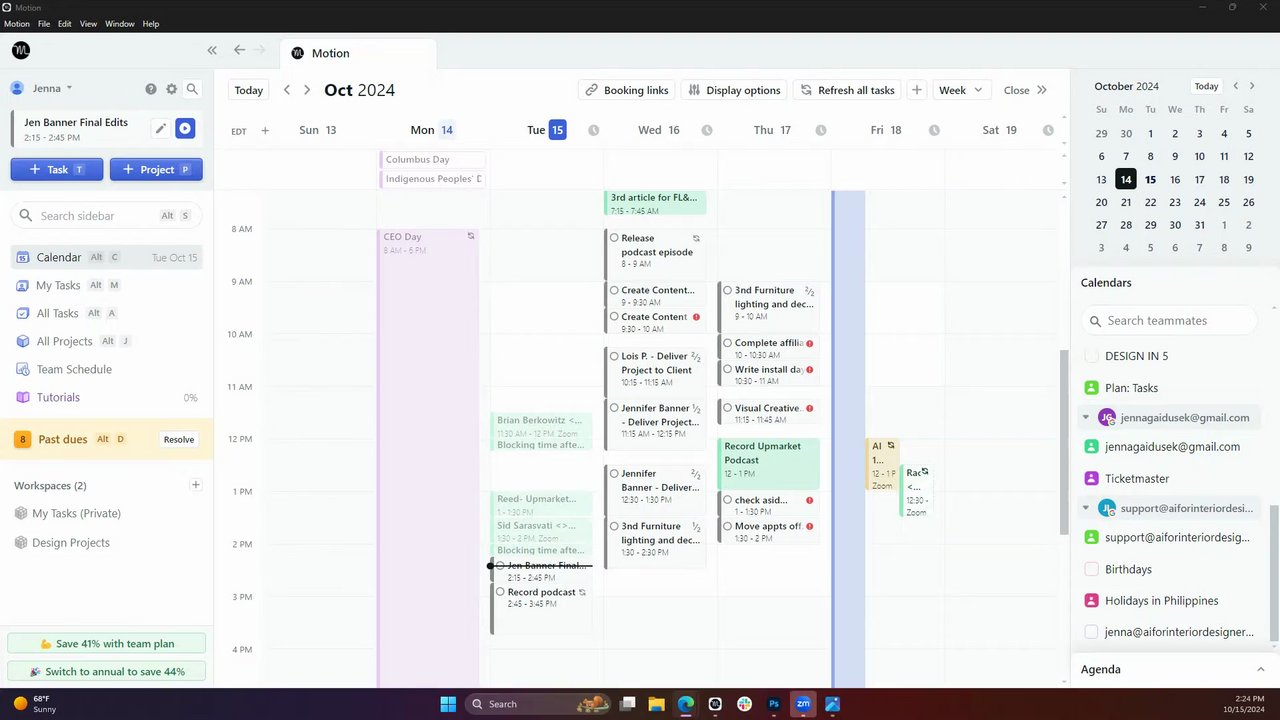
Task: Click the plus icon beside Refresh all tasks
Action: pyautogui.click(x=916, y=90)
